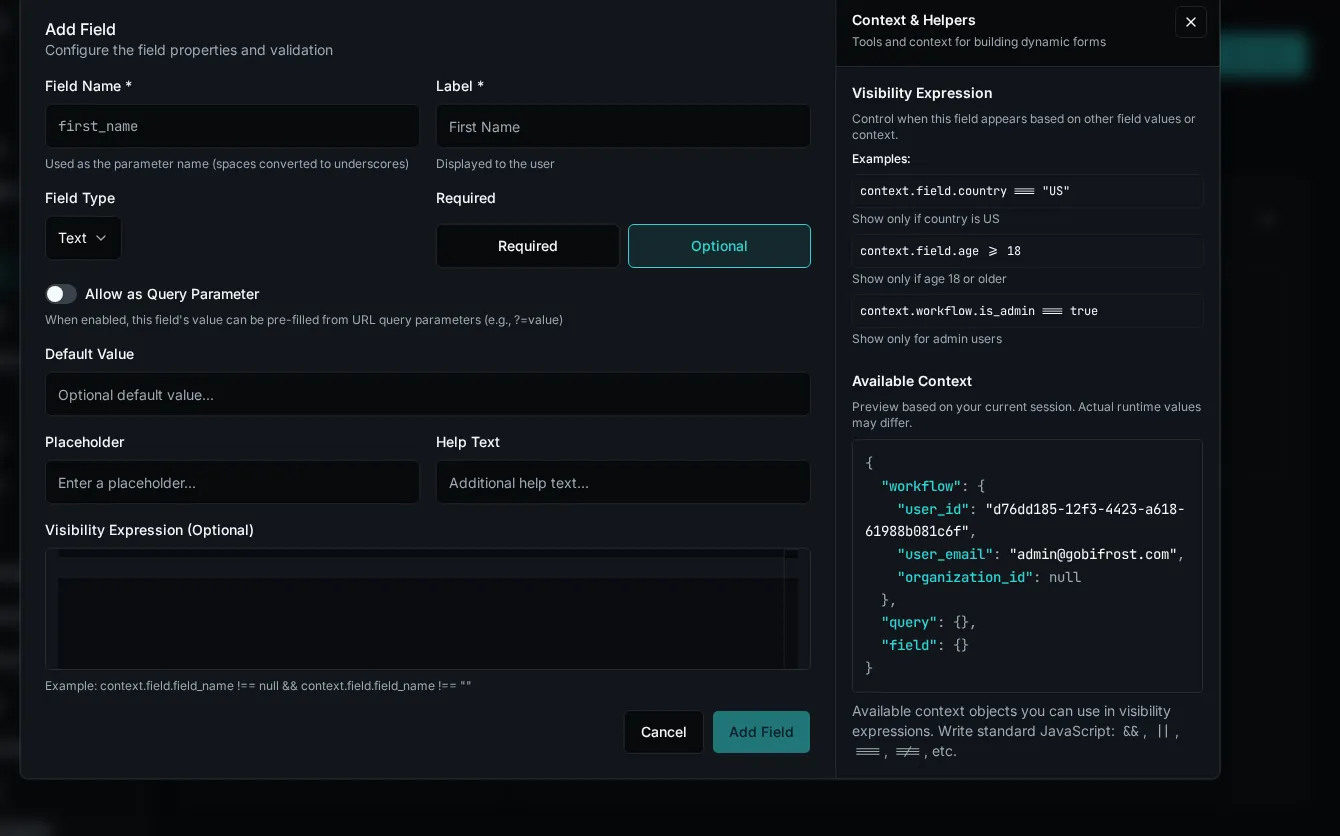Click the Help Text input
The image size is (1340, 836).
623,482
